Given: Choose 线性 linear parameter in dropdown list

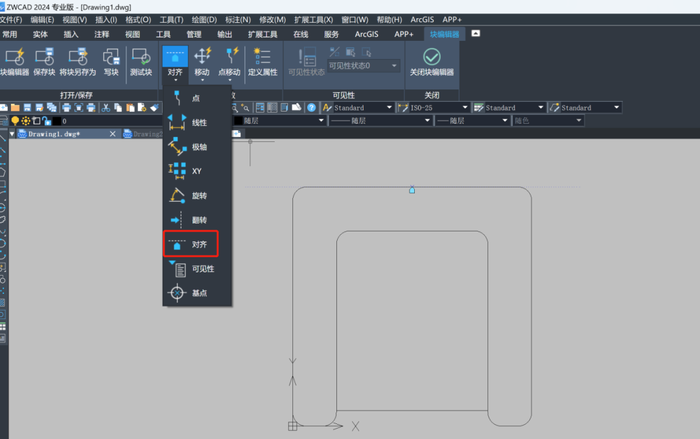Looking at the screenshot, I should pos(197,122).
